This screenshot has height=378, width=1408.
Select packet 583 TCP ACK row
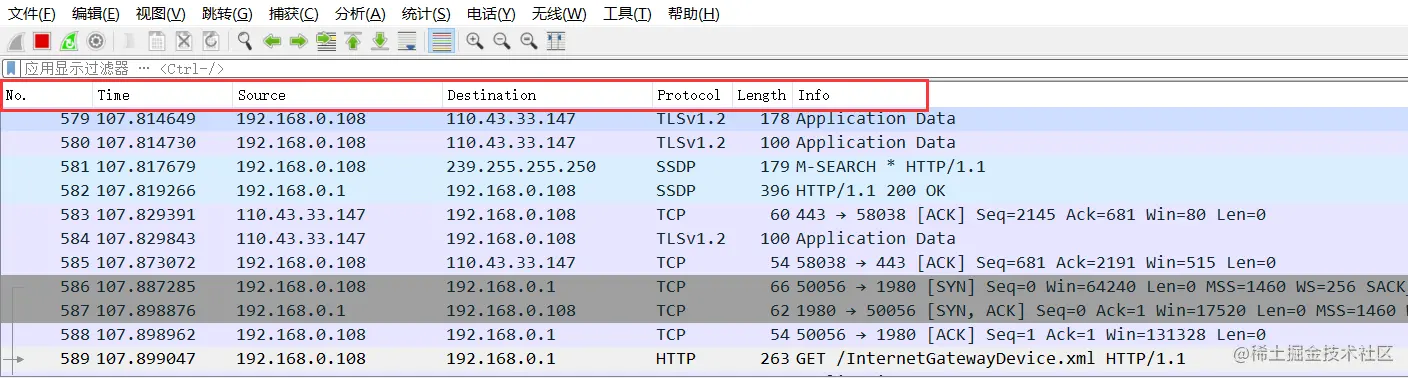tap(704, 215)
